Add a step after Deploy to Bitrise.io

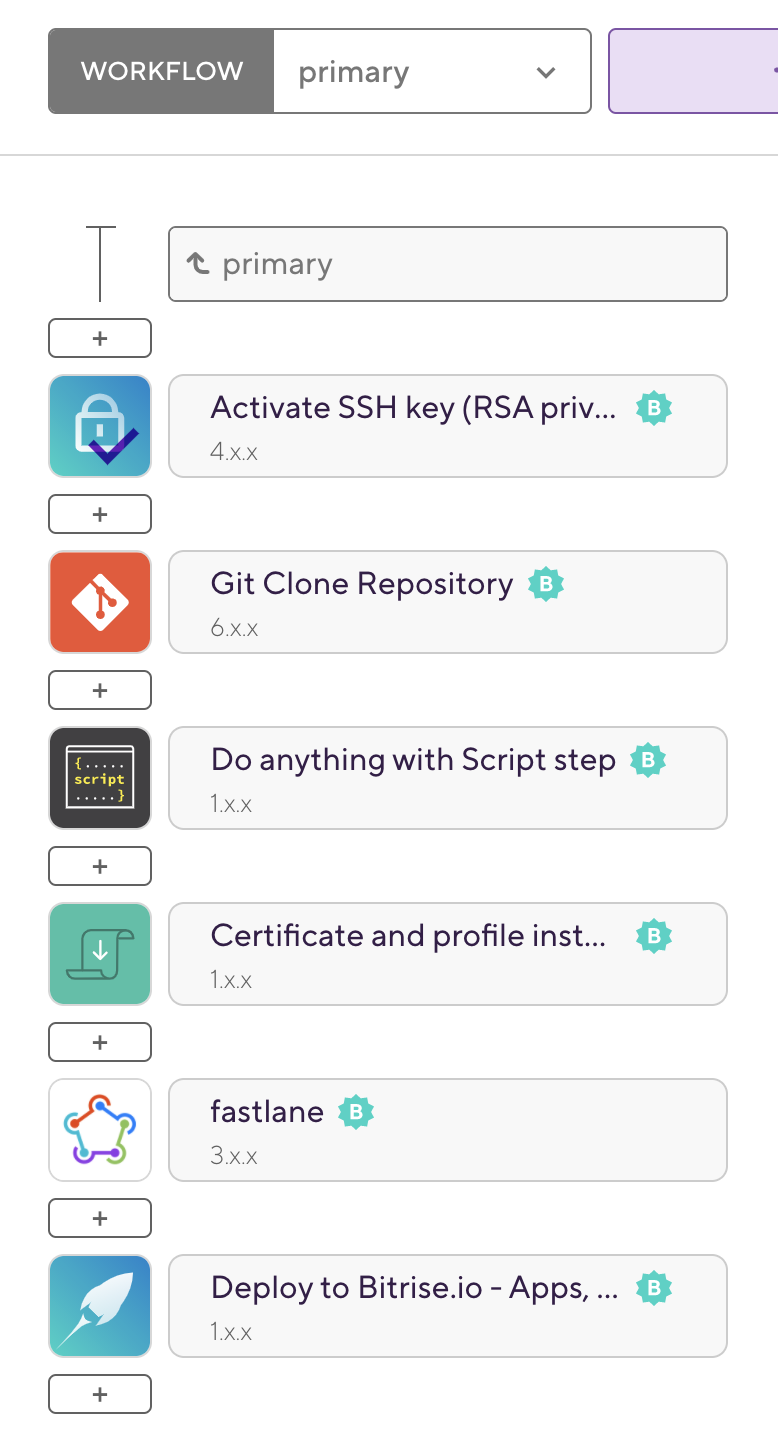pos(100,1394)
